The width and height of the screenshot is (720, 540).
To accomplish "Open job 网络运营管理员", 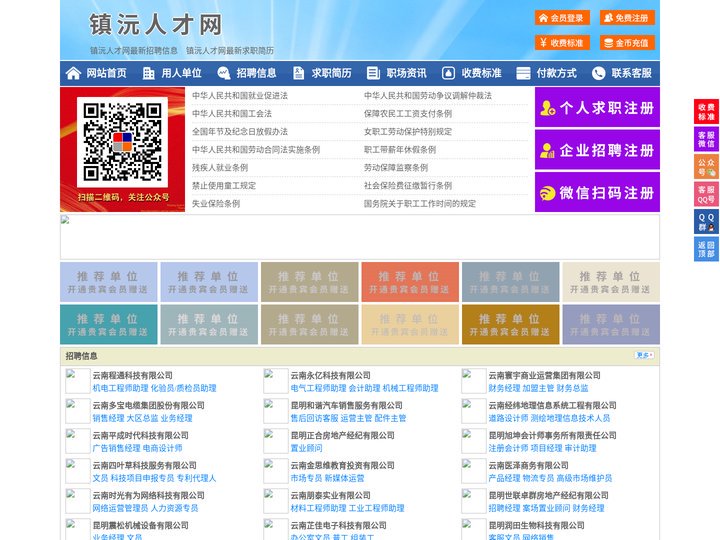I will point(120,508).
